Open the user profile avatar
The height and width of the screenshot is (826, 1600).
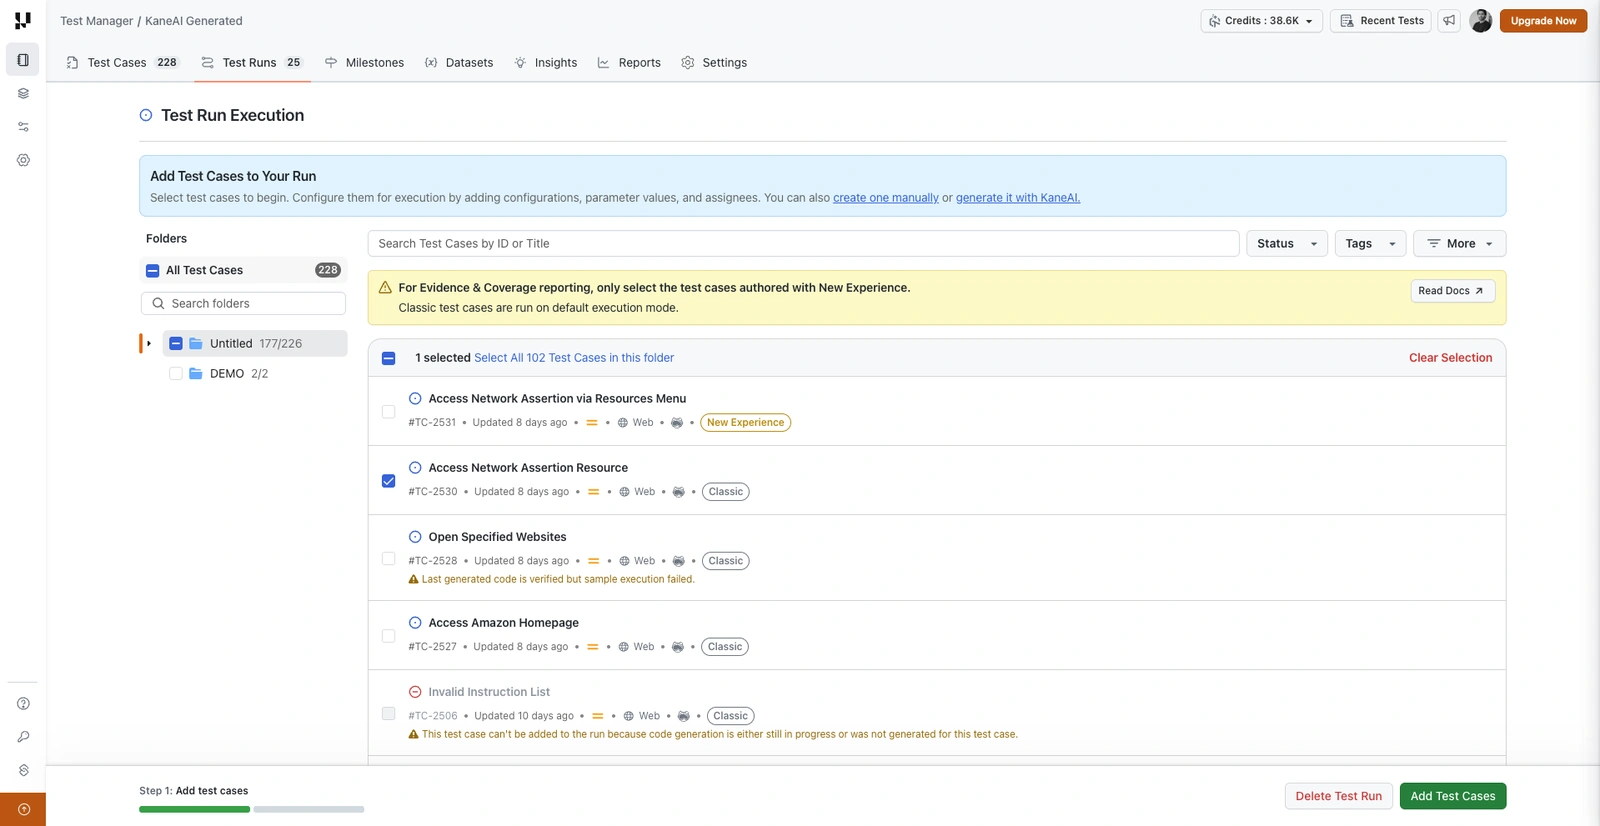pyautogui.click(x=1481, y=20)
